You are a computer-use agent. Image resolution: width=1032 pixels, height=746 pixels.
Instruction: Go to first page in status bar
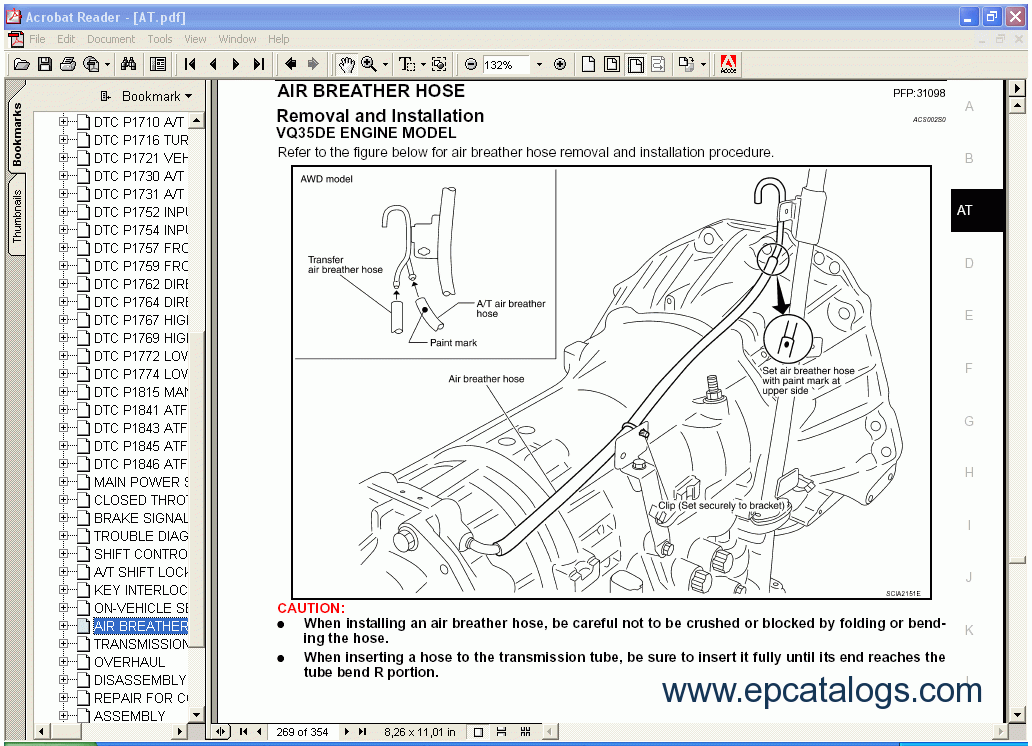point(244,732)
